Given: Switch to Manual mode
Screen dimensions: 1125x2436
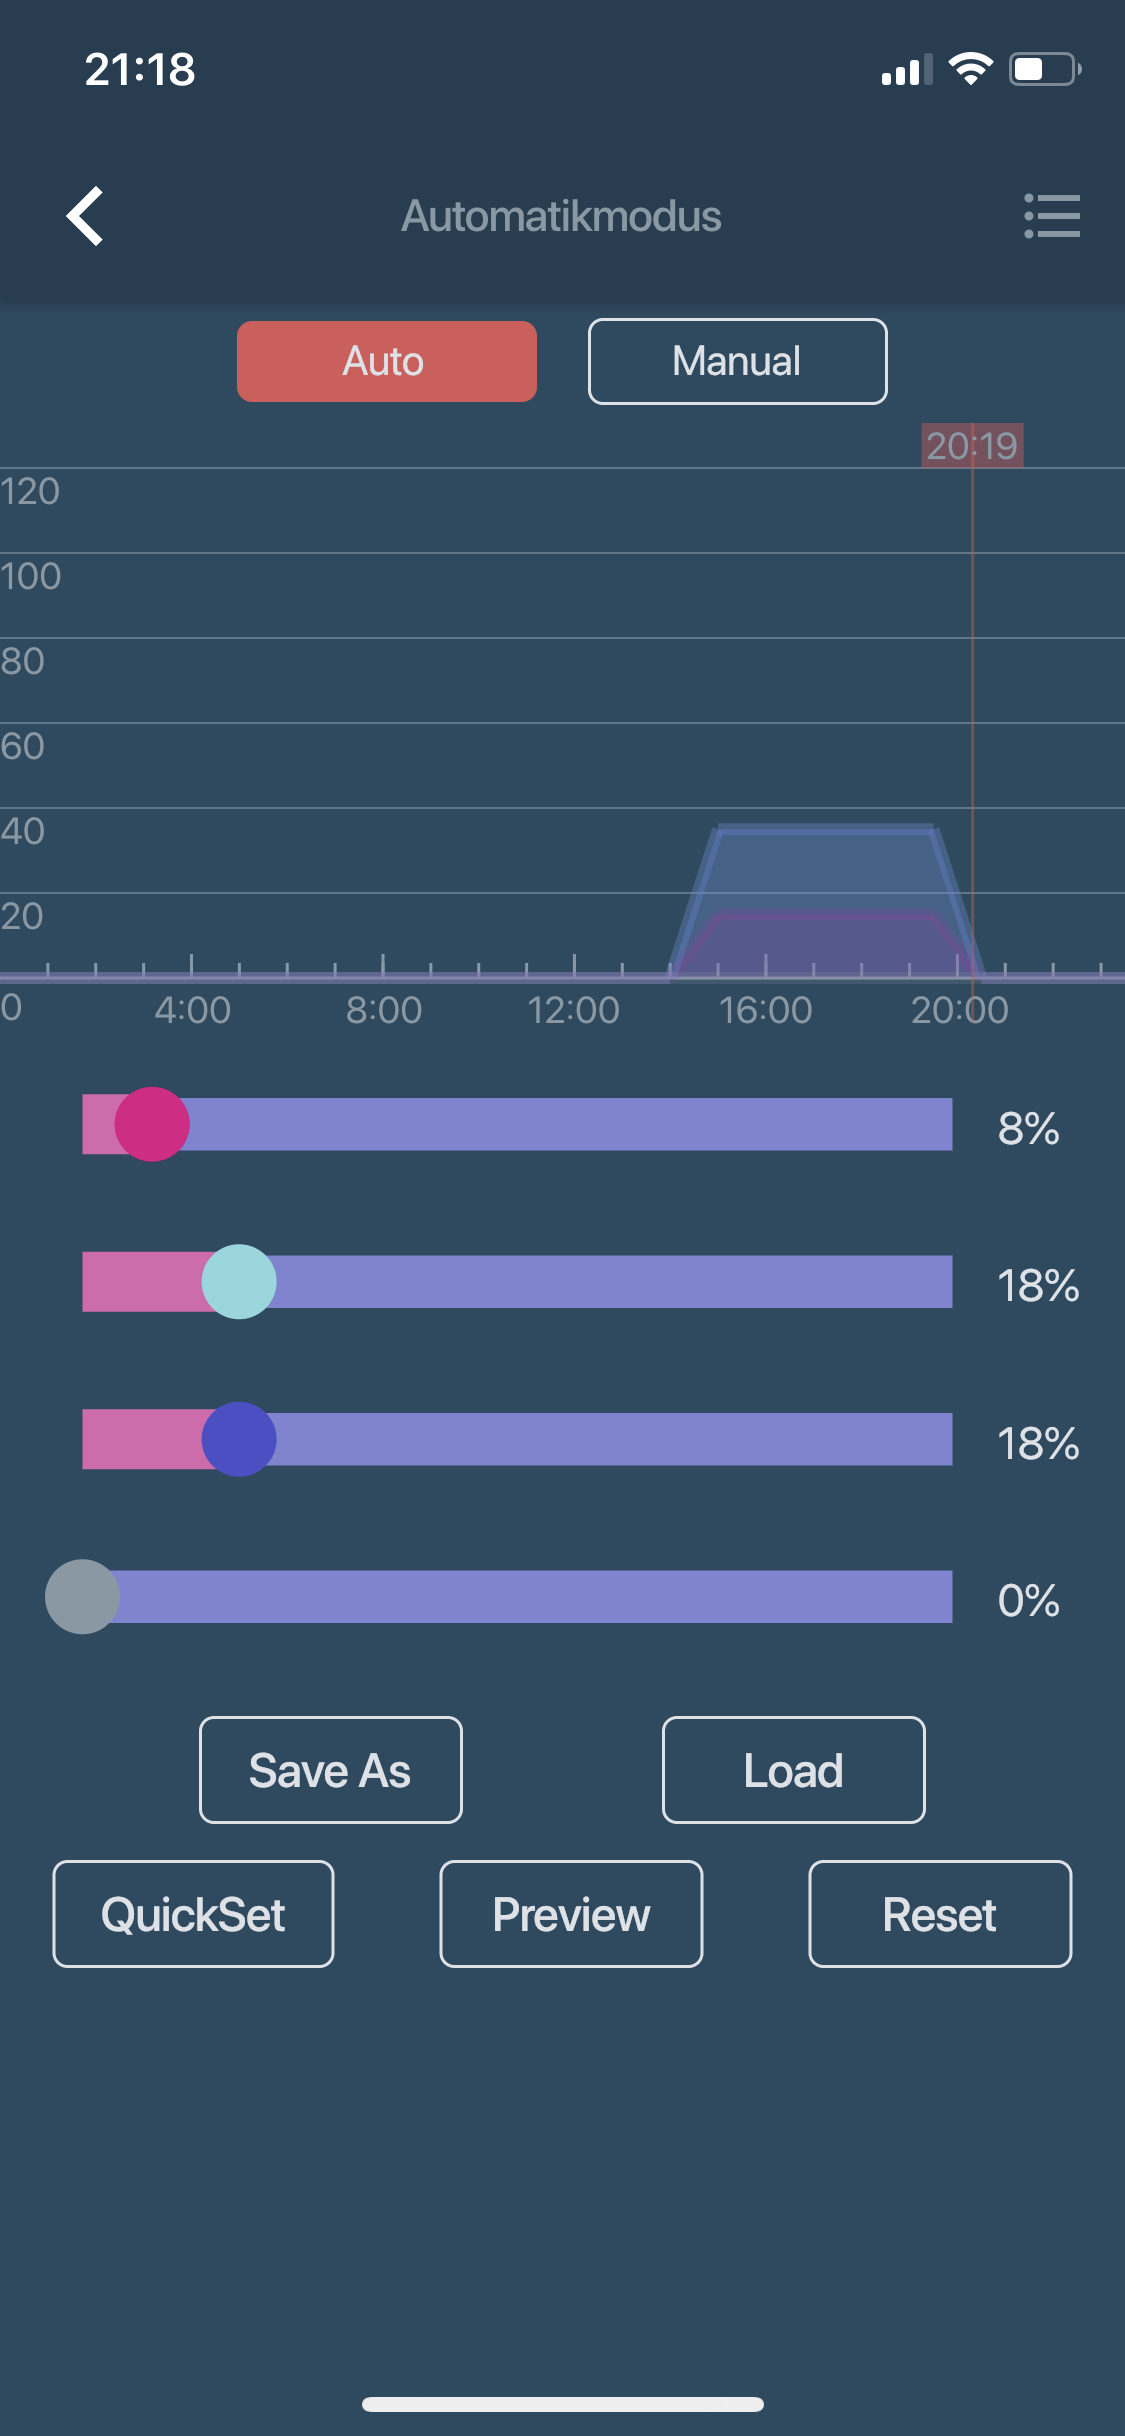Looking at the screenshot, I should (x=737, y=362).
